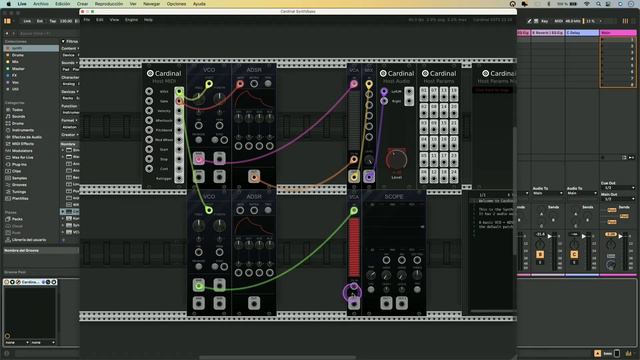Open the Edición menu
Image resolution: width=640 pixels, height=360 pixels.
pos(62,4)
